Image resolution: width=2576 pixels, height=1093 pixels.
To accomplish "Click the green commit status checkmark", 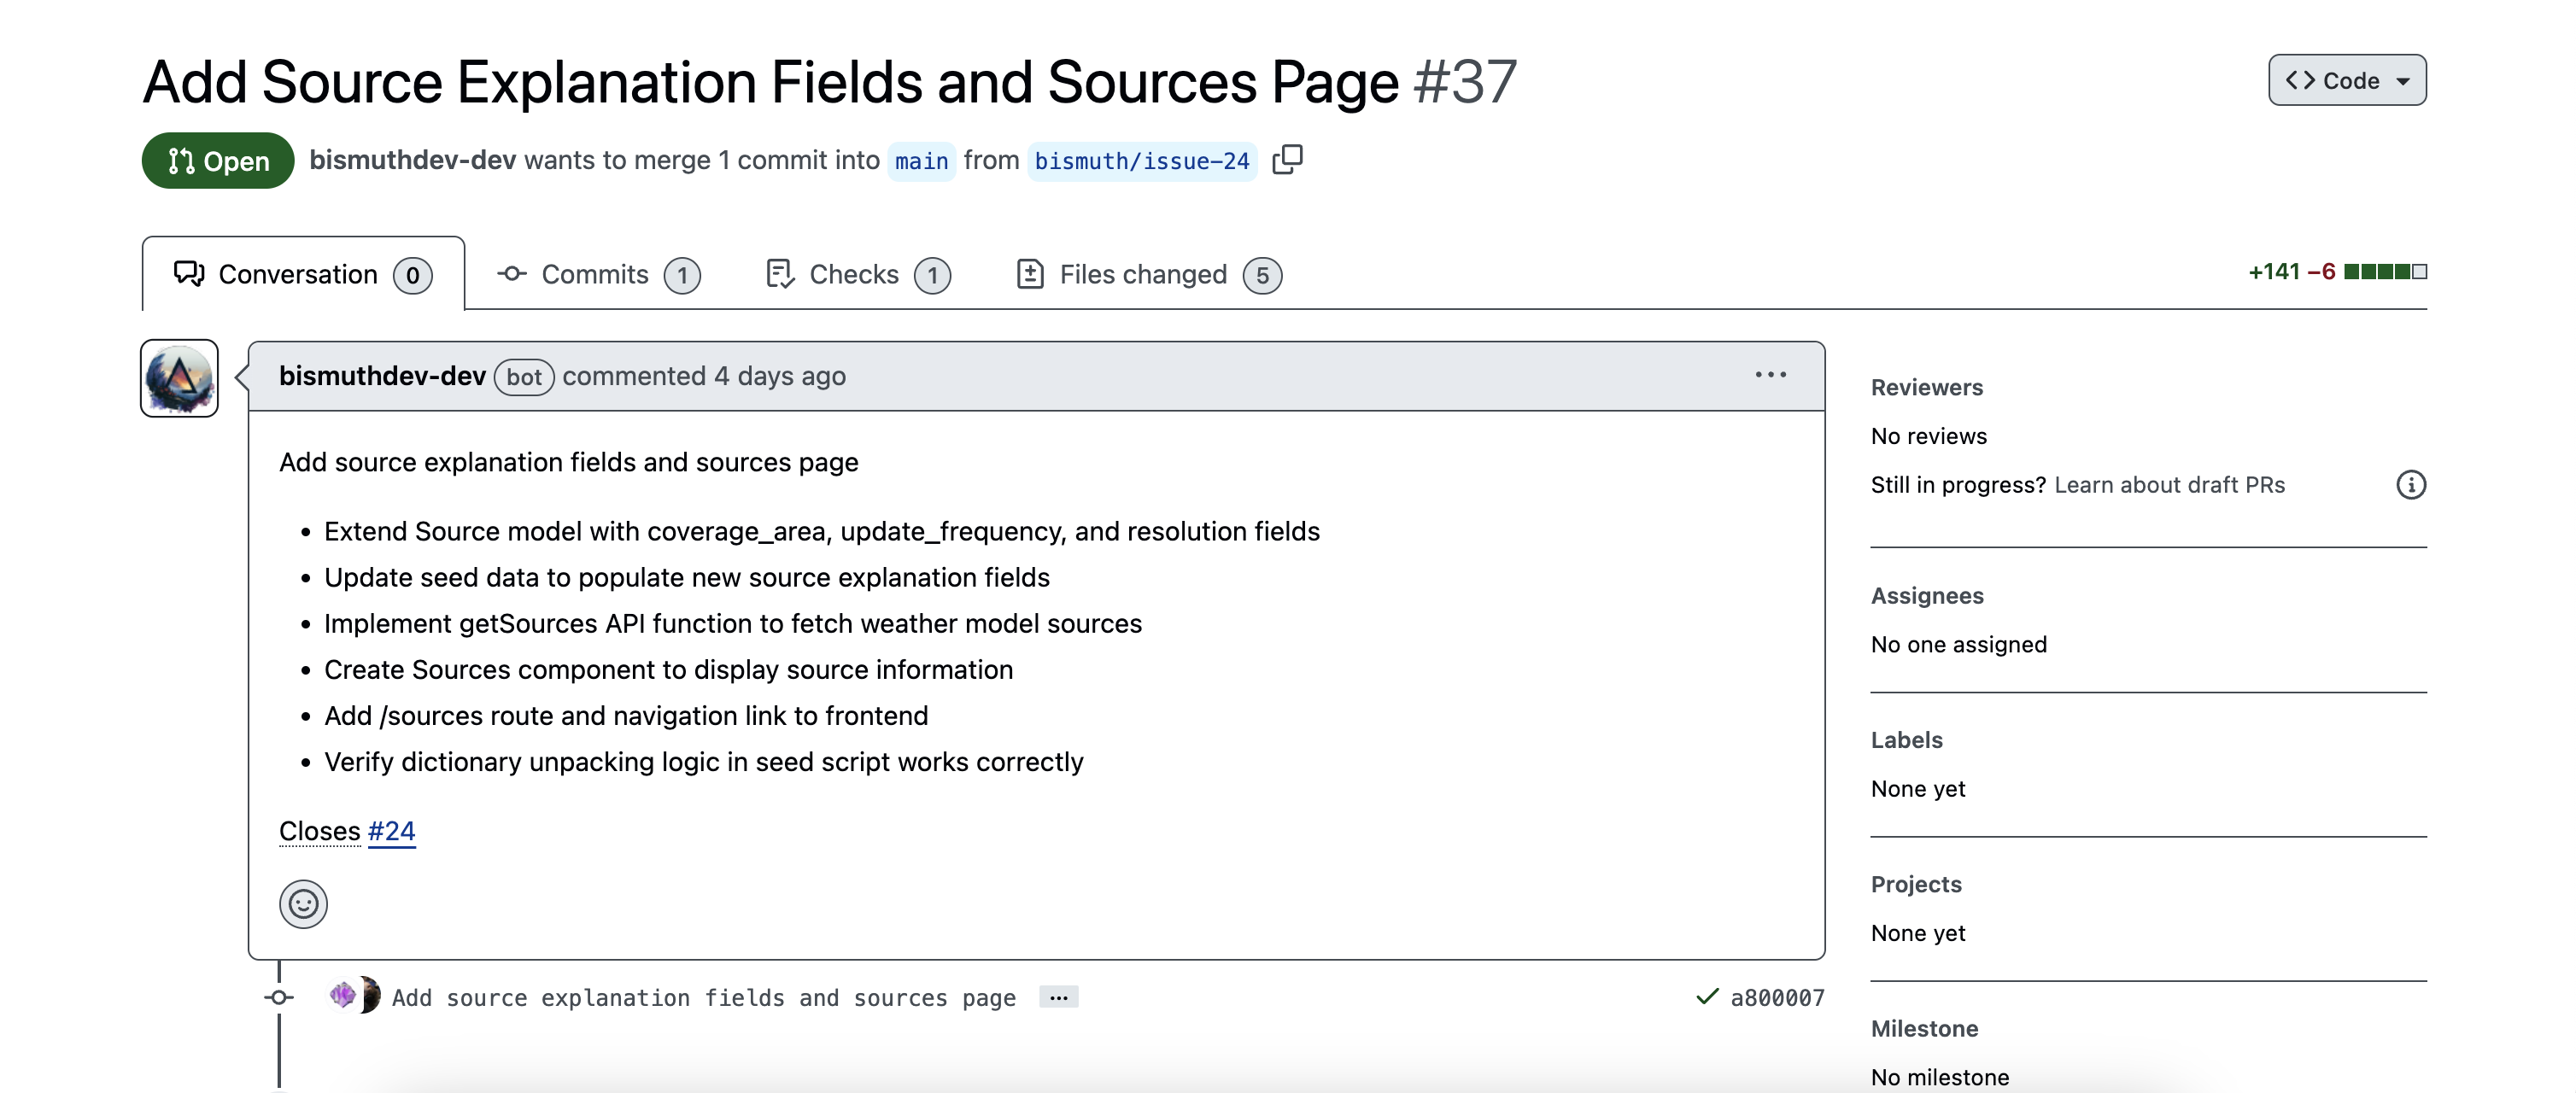I will [1707, 997].
